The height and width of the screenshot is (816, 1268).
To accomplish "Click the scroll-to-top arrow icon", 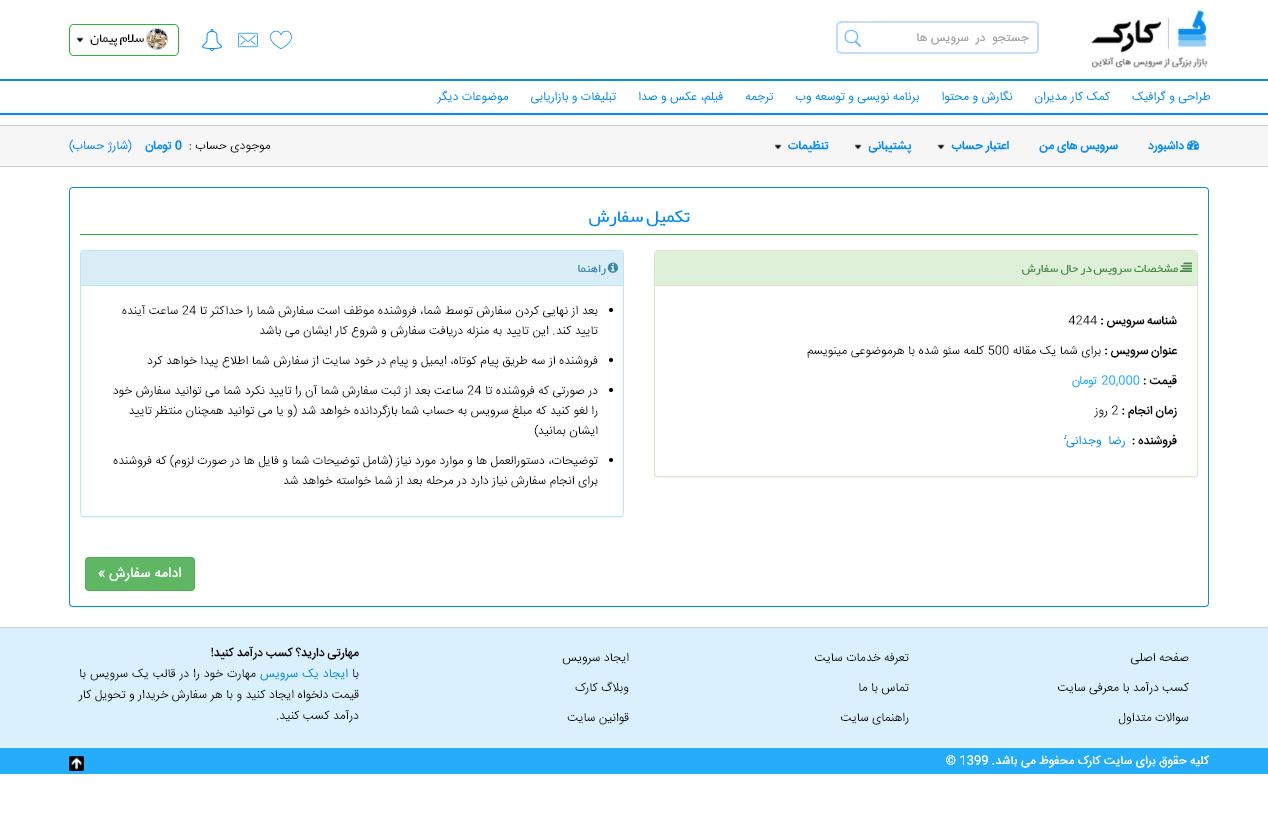I will 76,763.
